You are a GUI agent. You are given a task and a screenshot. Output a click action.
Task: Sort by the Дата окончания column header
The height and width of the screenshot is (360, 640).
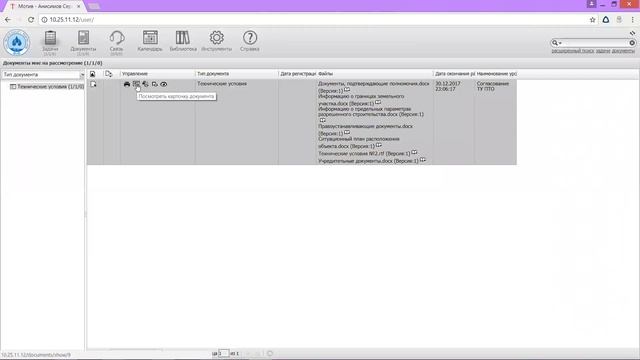(455, 74)
